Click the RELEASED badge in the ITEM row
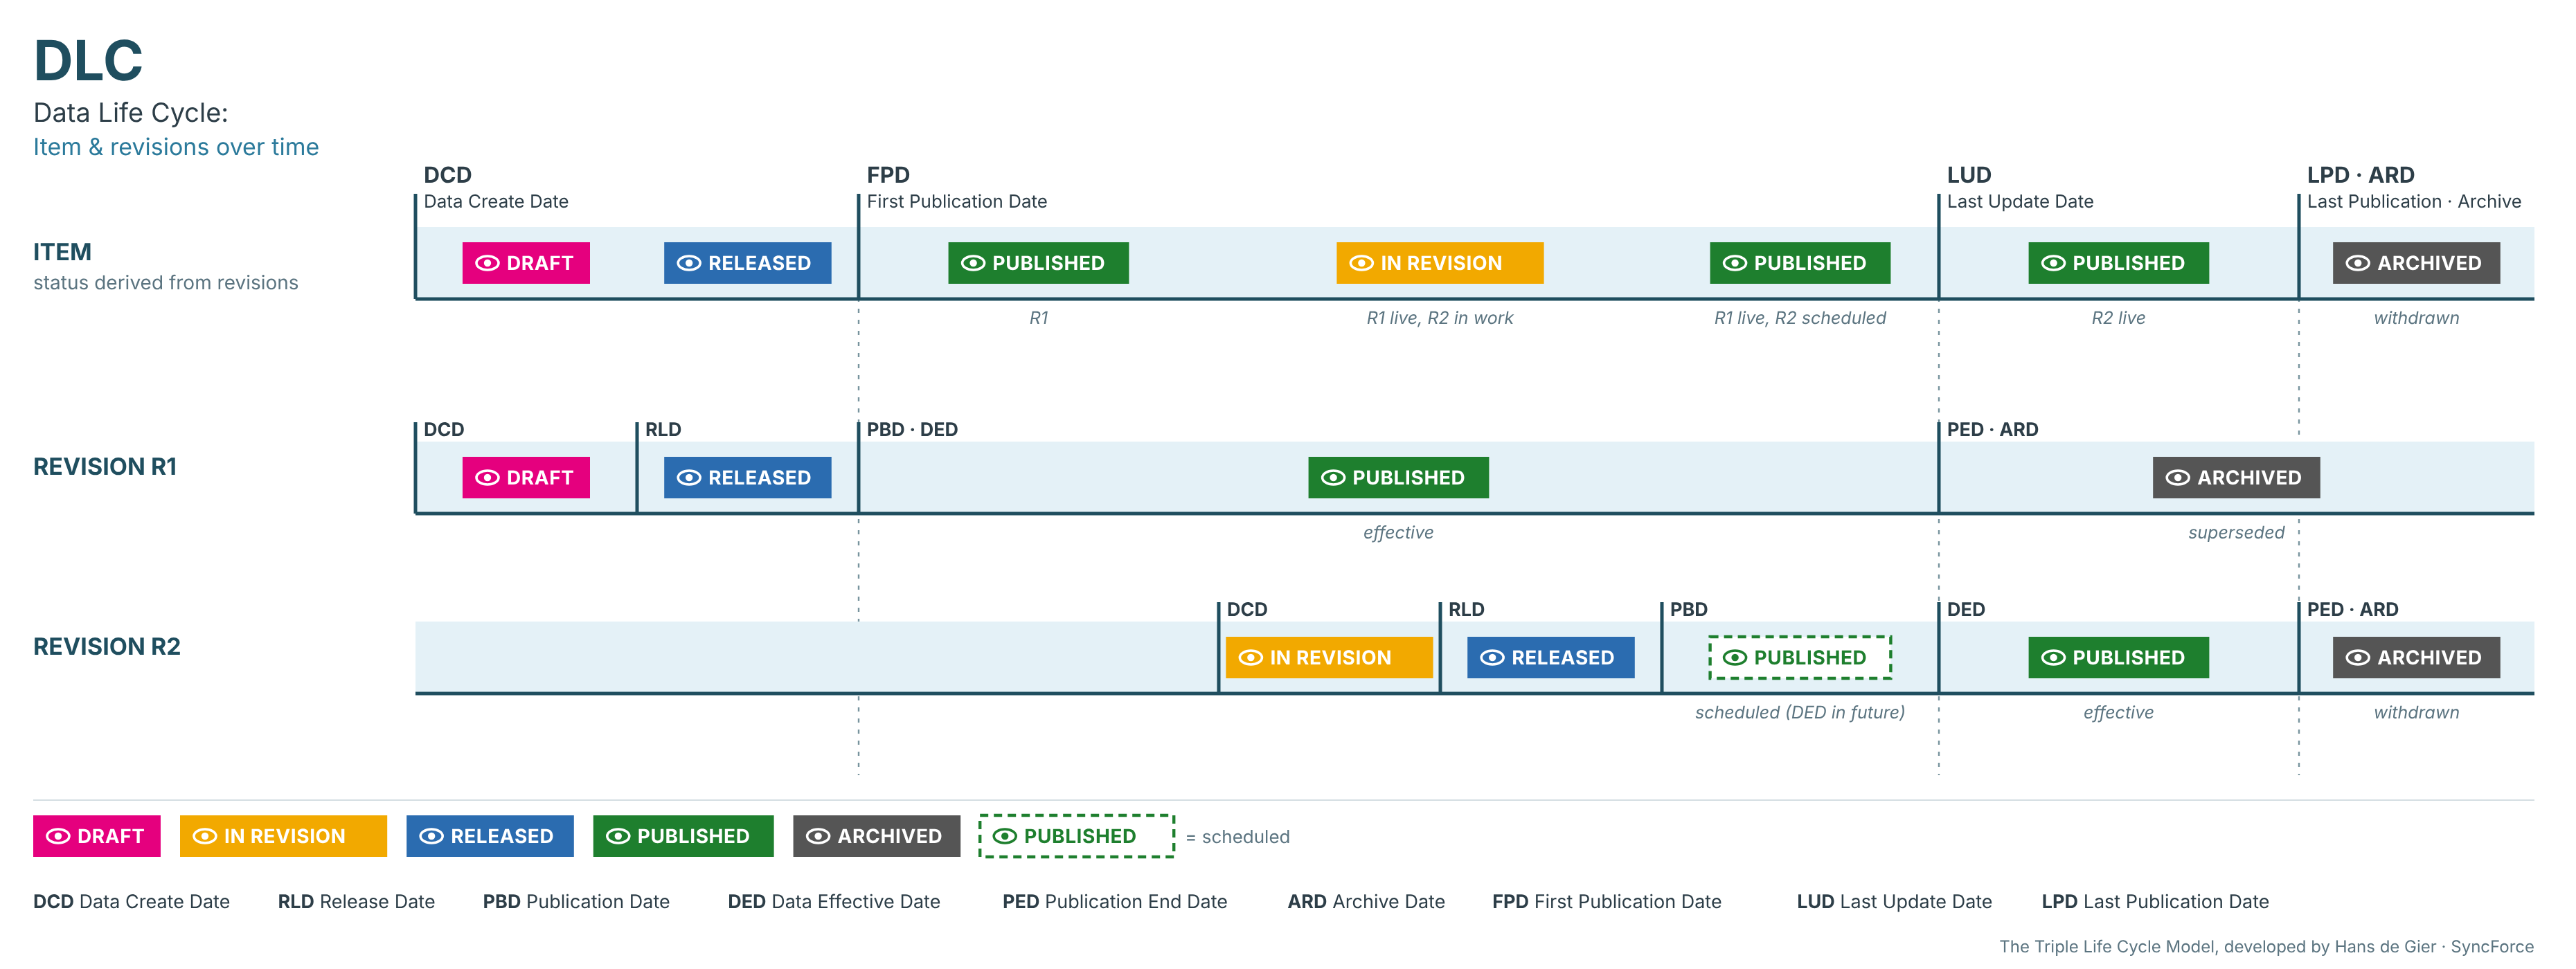The width and height of the screenshot is (2576, 969). [x=747, y=263]
